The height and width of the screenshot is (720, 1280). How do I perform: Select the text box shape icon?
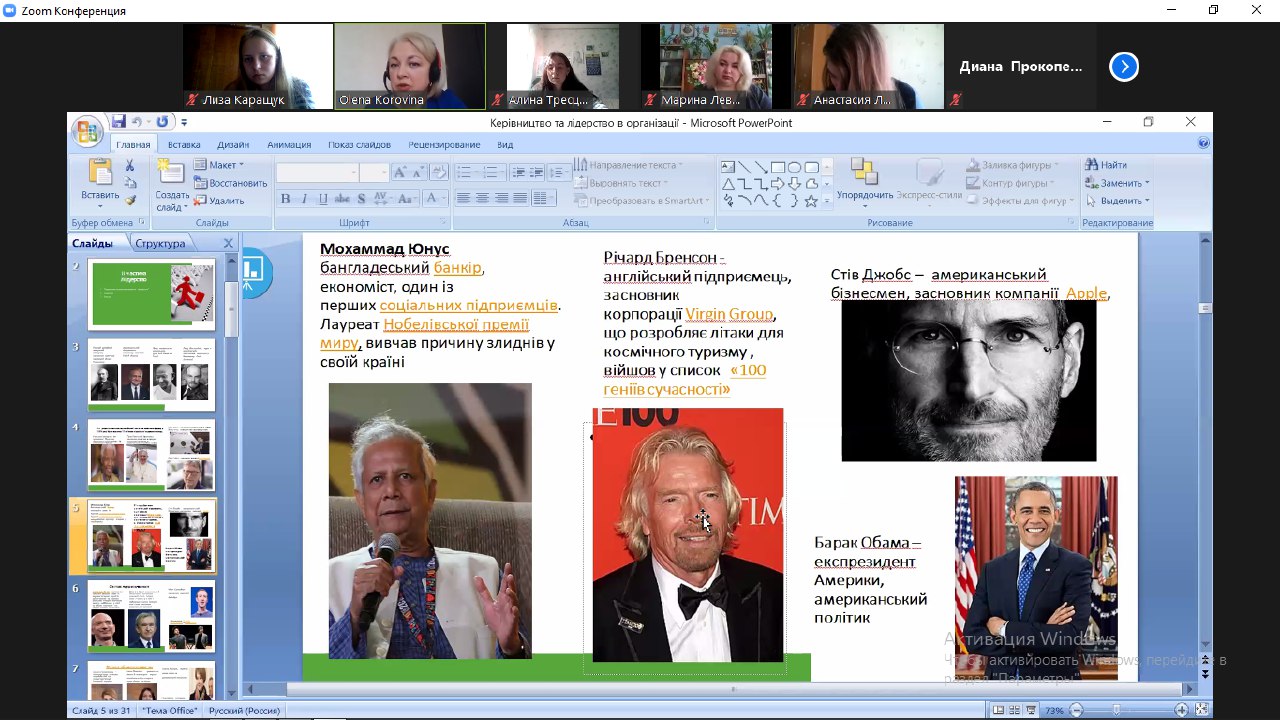(x=728, y=167)
